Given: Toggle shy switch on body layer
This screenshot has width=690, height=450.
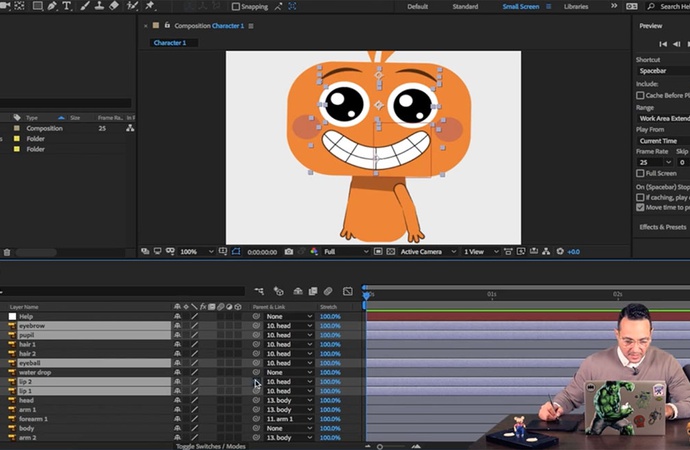Looking at the screenshot, I should (177, 428).
